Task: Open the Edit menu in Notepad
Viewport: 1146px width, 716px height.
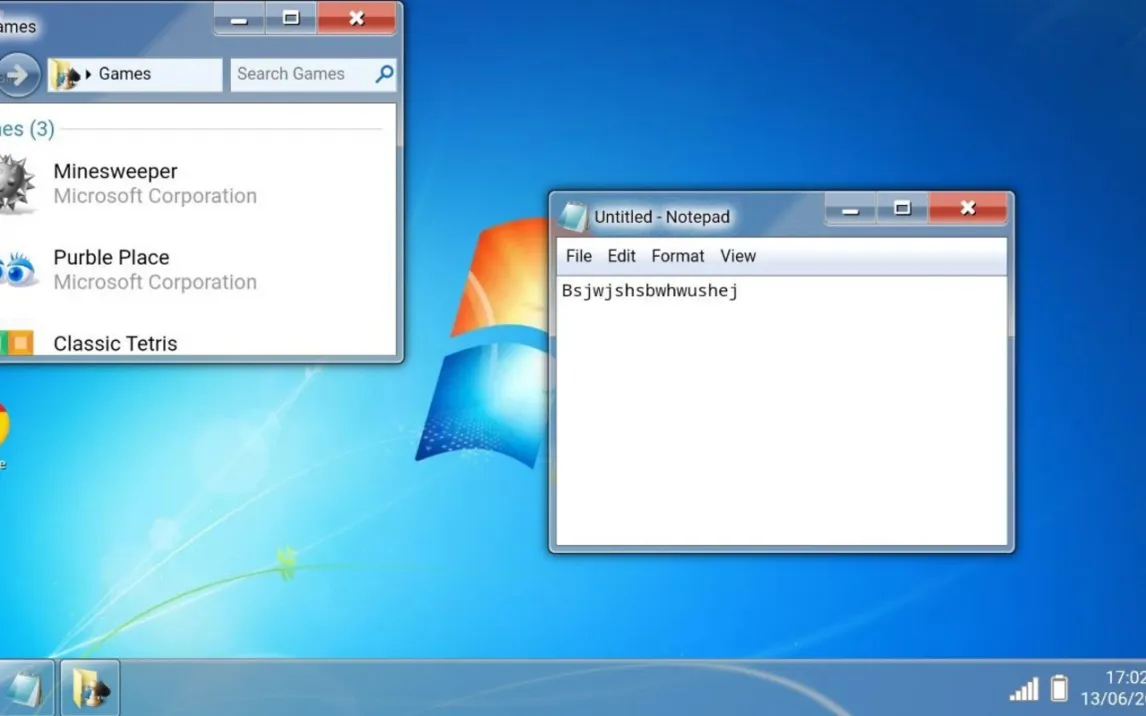Action: [x=621, y=256]
